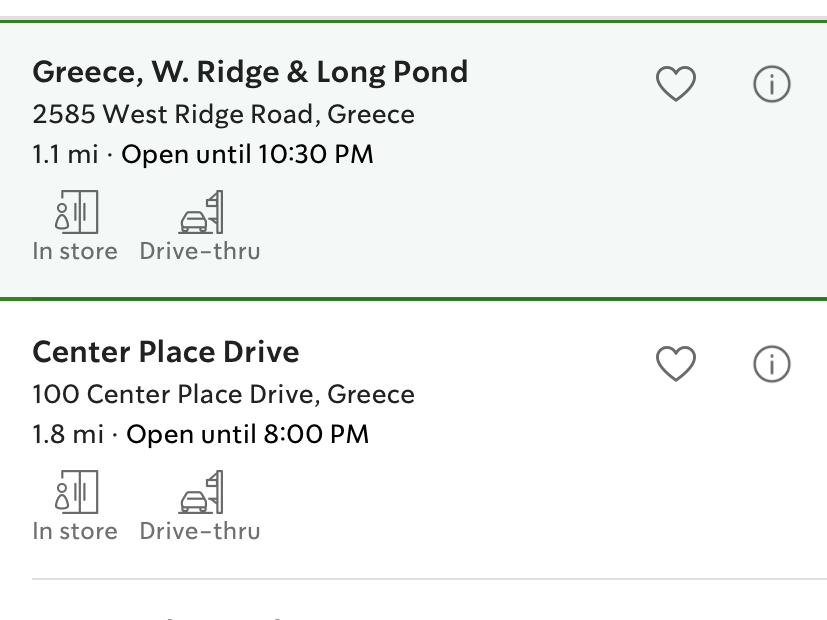The width and height of the screenshot is (827, 620).
Task: Favorite the Greece, W. Ridge & Long Pond store
Action: pyautogui.click(x=676, y=84)
